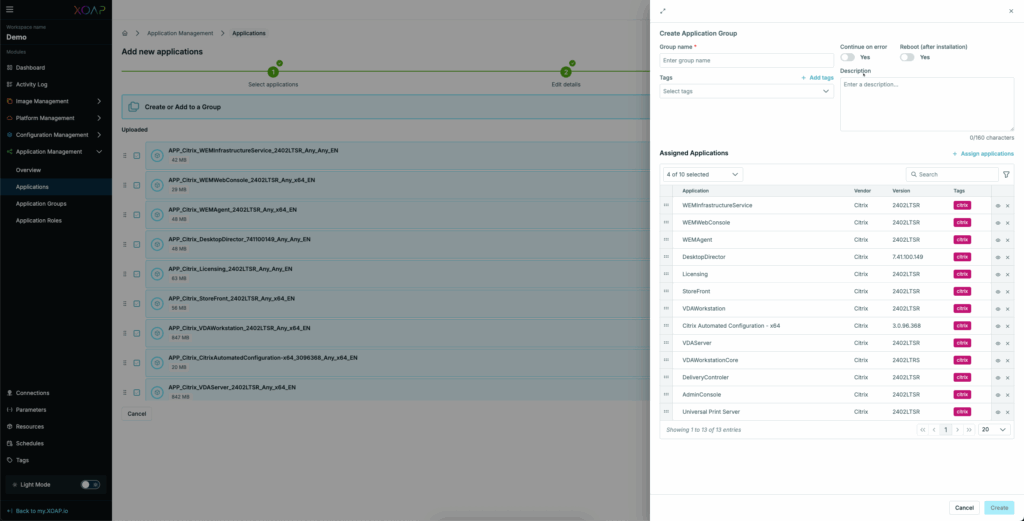Screen dimensions: 1024x521
Task: Expand the panel with the expand arrows icon
Action: tap(663, 10)
